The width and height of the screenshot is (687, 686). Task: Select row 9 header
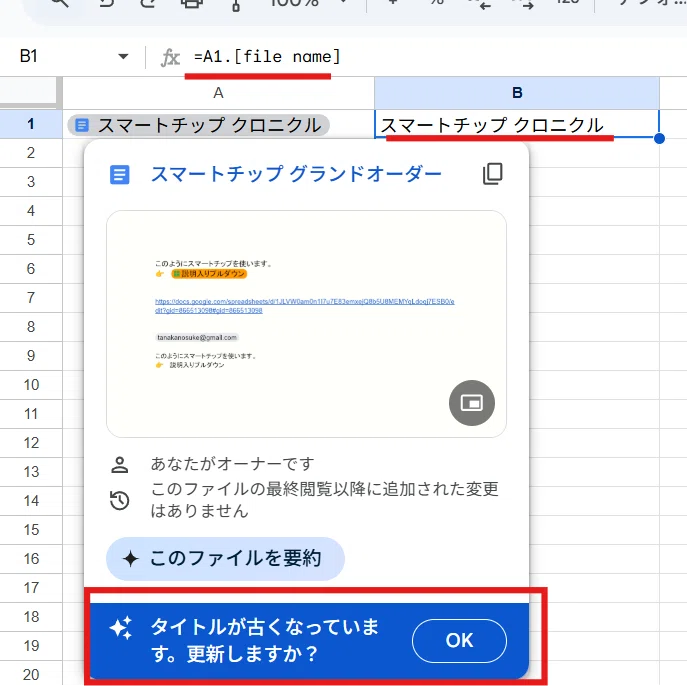tap(31, 356)
